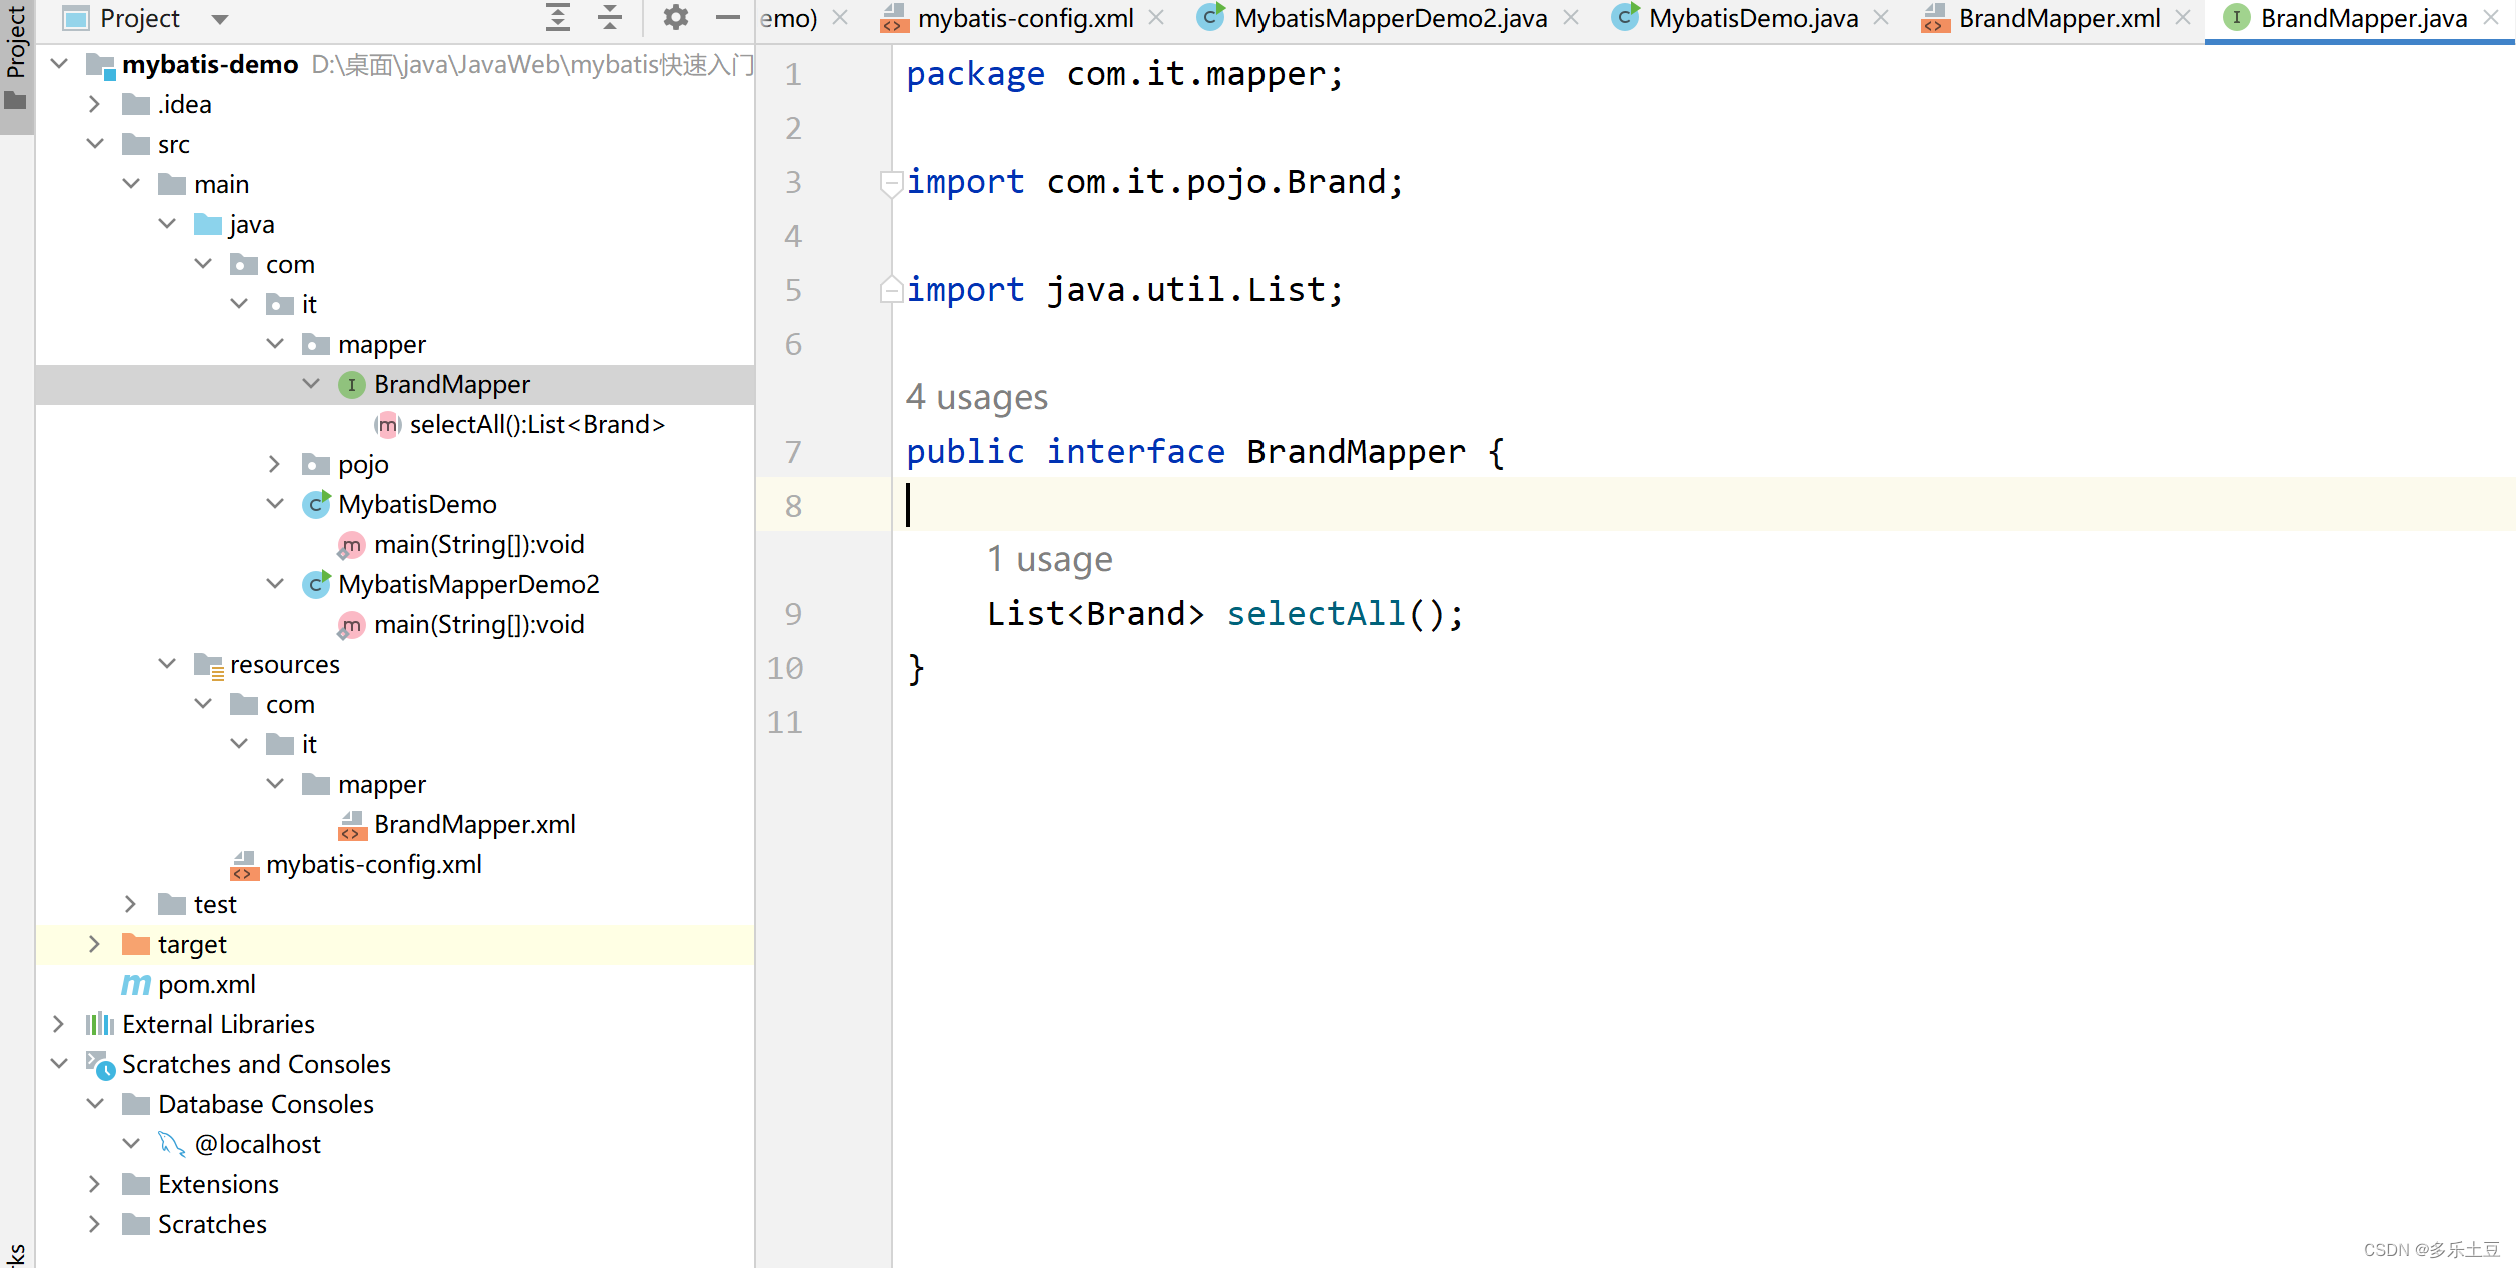Click the pom.xml Maven file icon
Image resolution: width=2516 pixels, height=1268 pixels.
[136, 985]
